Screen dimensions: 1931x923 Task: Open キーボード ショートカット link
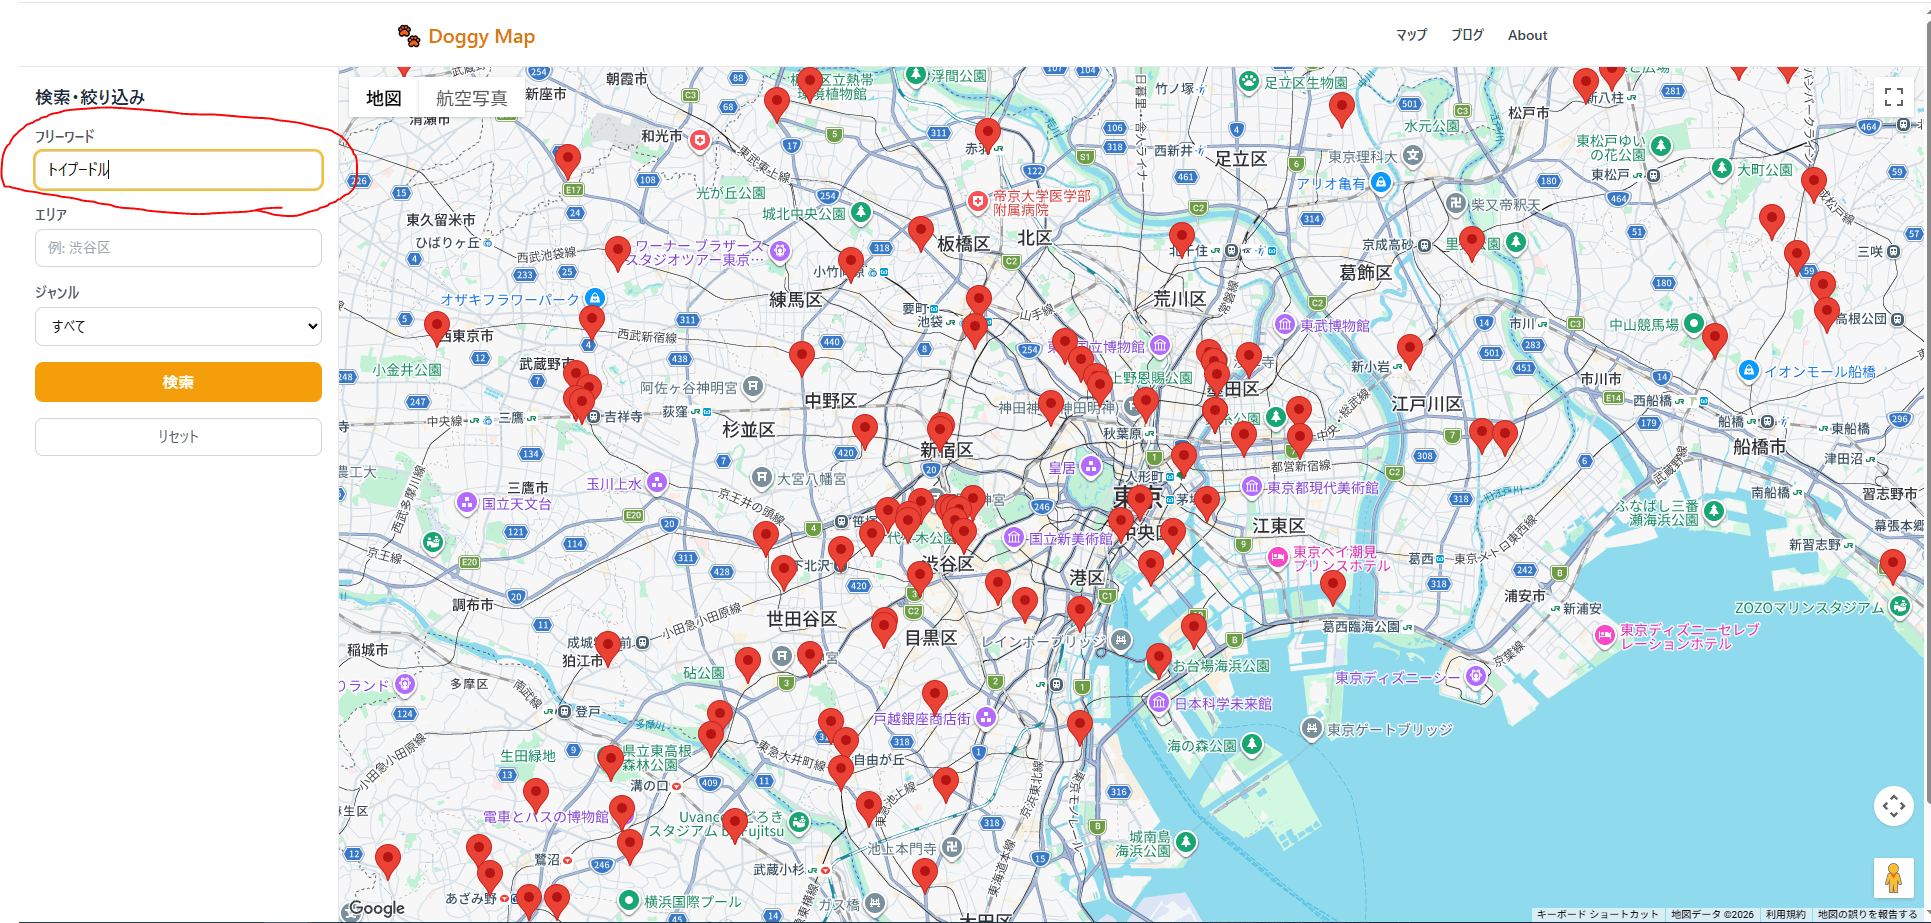(x=1597, y=914)
